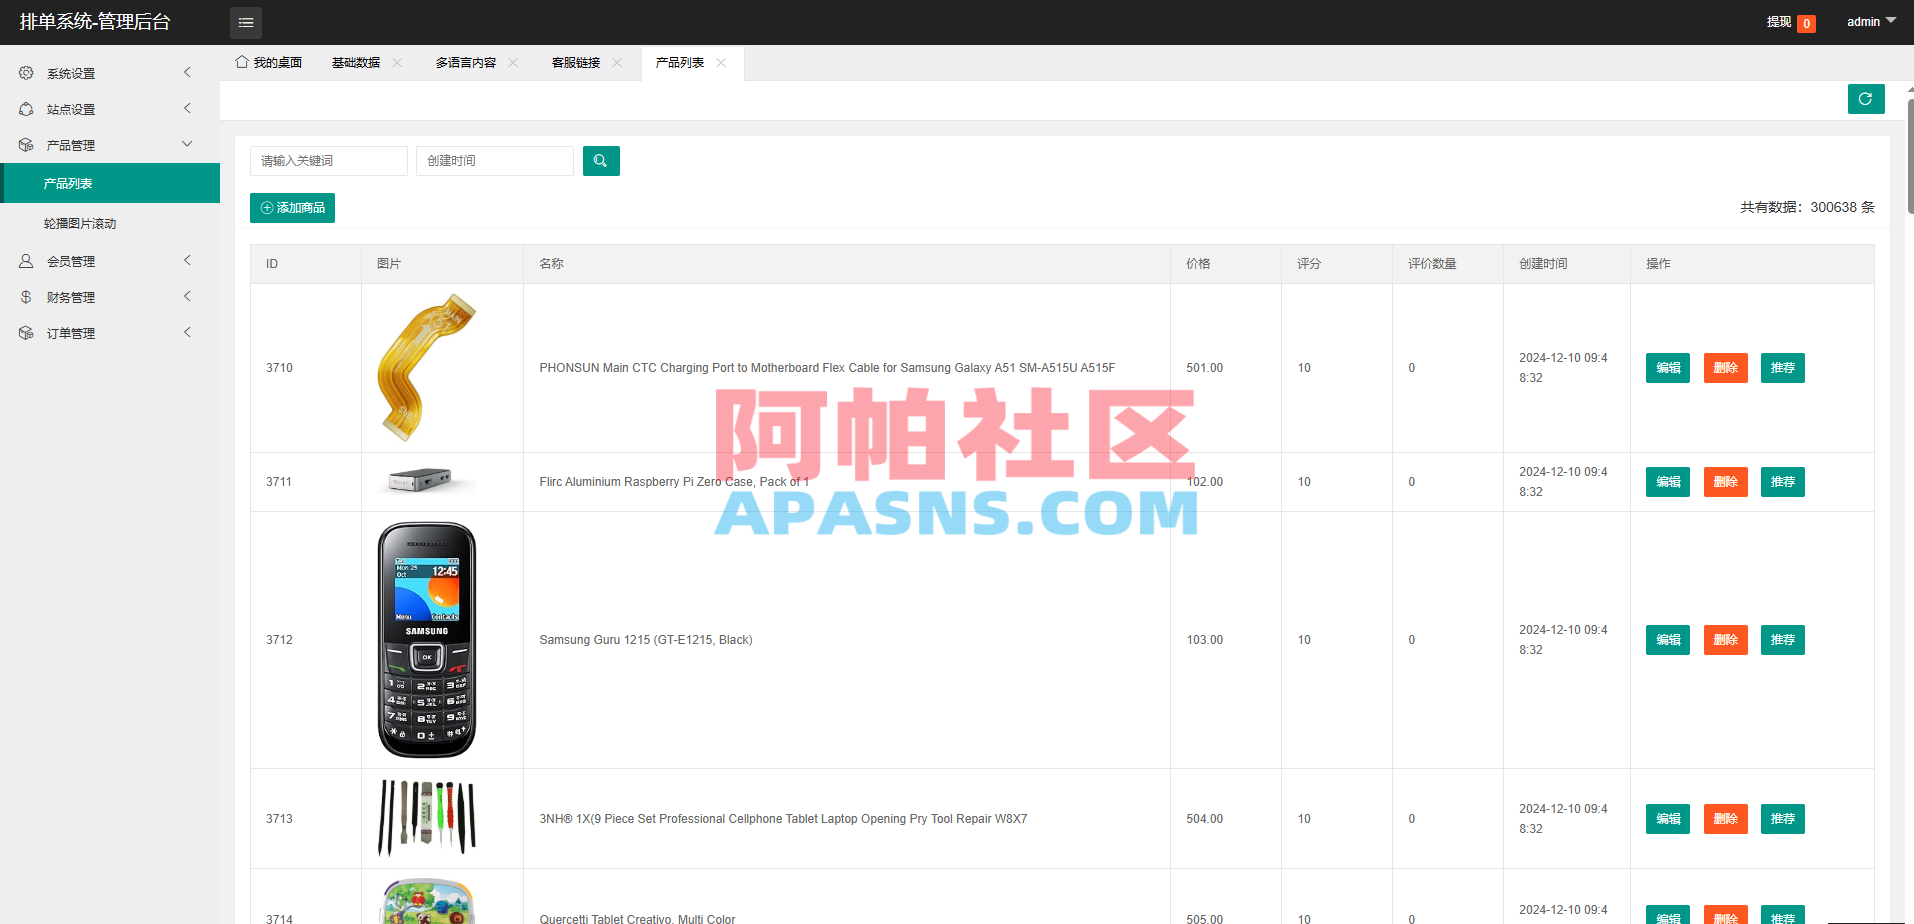Switch to the 客服链接 tab
This screenshot has width=1914, height=924.
pyautogui.click(x=576, y=62)
